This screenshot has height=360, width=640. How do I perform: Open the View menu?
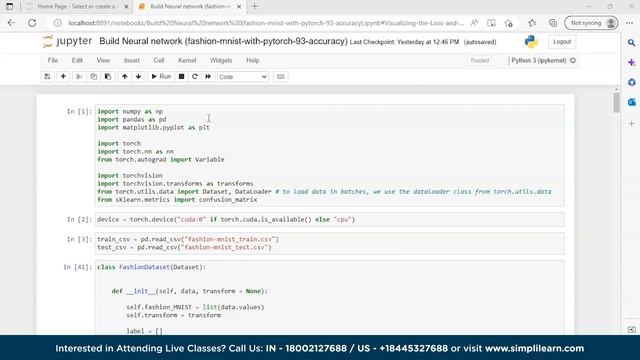click(x=103, y=60)
